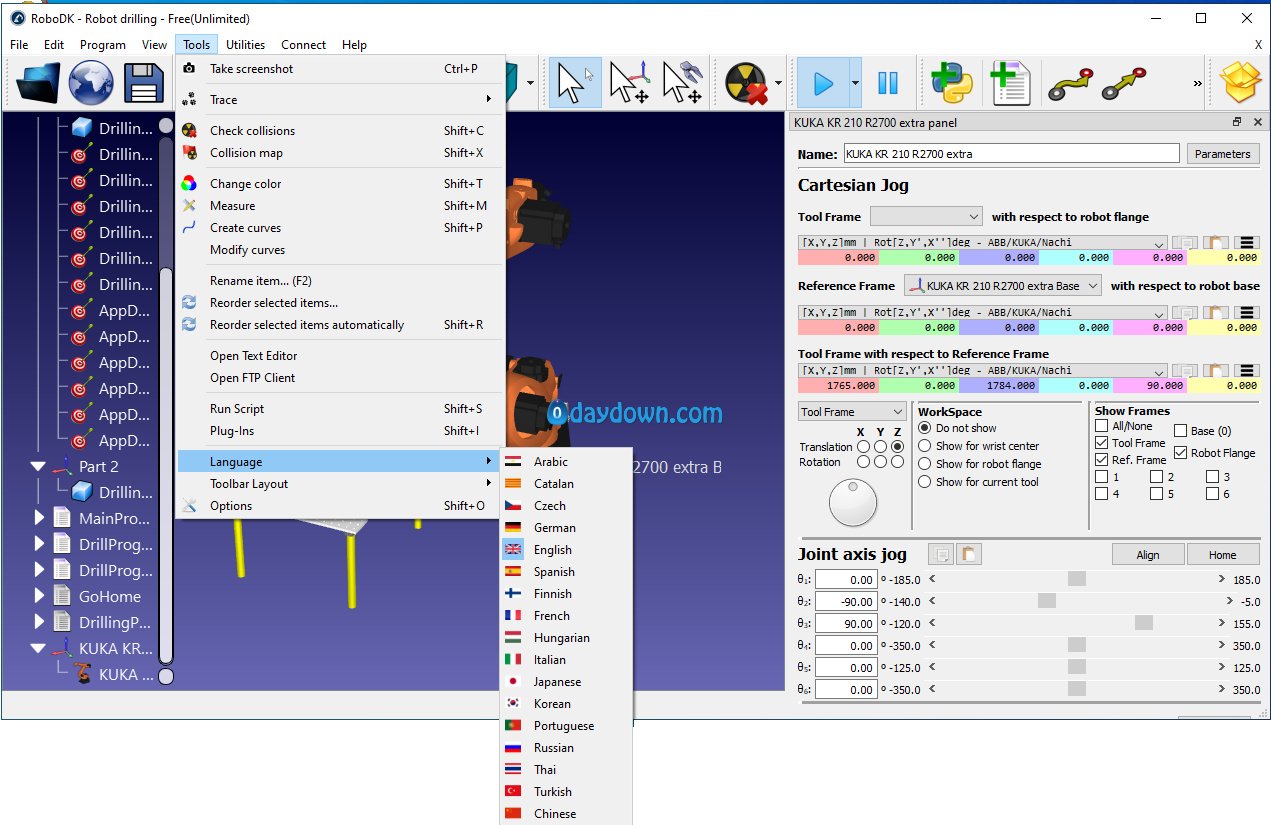The image size is (1271, 825).
Task: Uncheck the Robot Flange checkbox
Action: [1180, 453]
